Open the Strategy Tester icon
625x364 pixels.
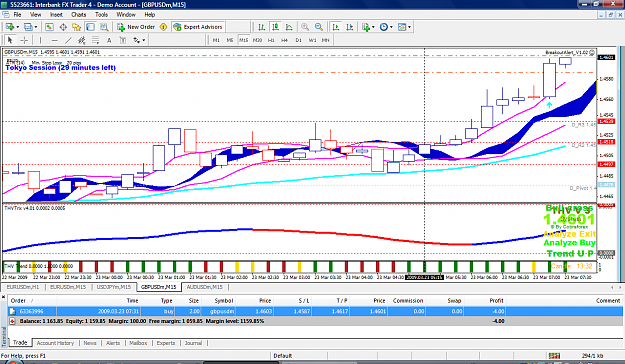pyautogui.click(x=104, y=27)
